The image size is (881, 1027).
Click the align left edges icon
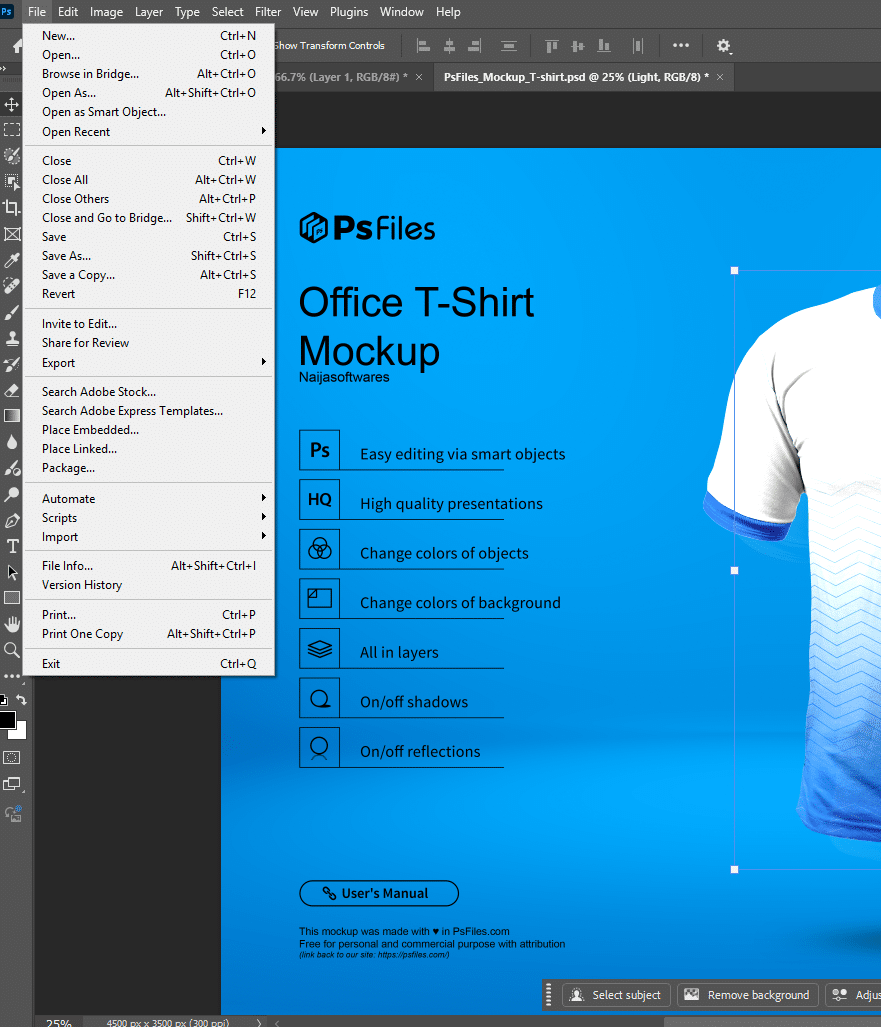(423, 46)
